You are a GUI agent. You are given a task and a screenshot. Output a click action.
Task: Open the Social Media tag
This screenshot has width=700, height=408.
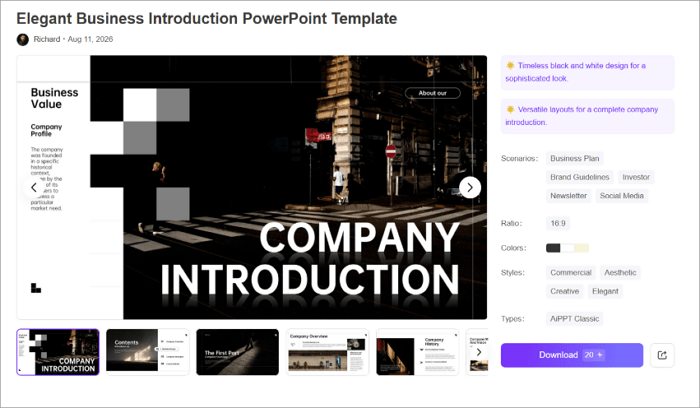click(x=621, y=196)
